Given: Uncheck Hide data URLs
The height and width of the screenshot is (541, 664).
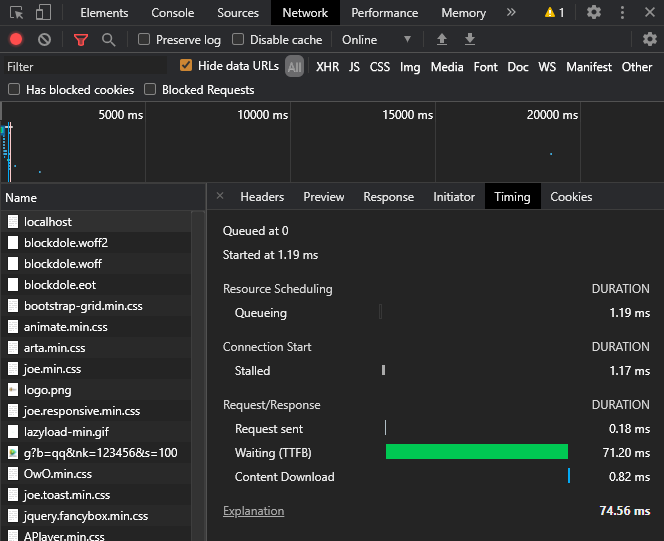Looking at the screenshot, I should click(x=186, y=66).
